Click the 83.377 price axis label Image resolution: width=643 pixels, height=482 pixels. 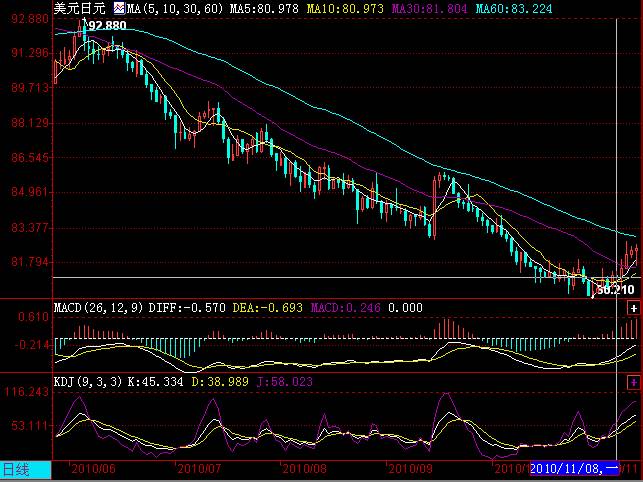(30, 227)
